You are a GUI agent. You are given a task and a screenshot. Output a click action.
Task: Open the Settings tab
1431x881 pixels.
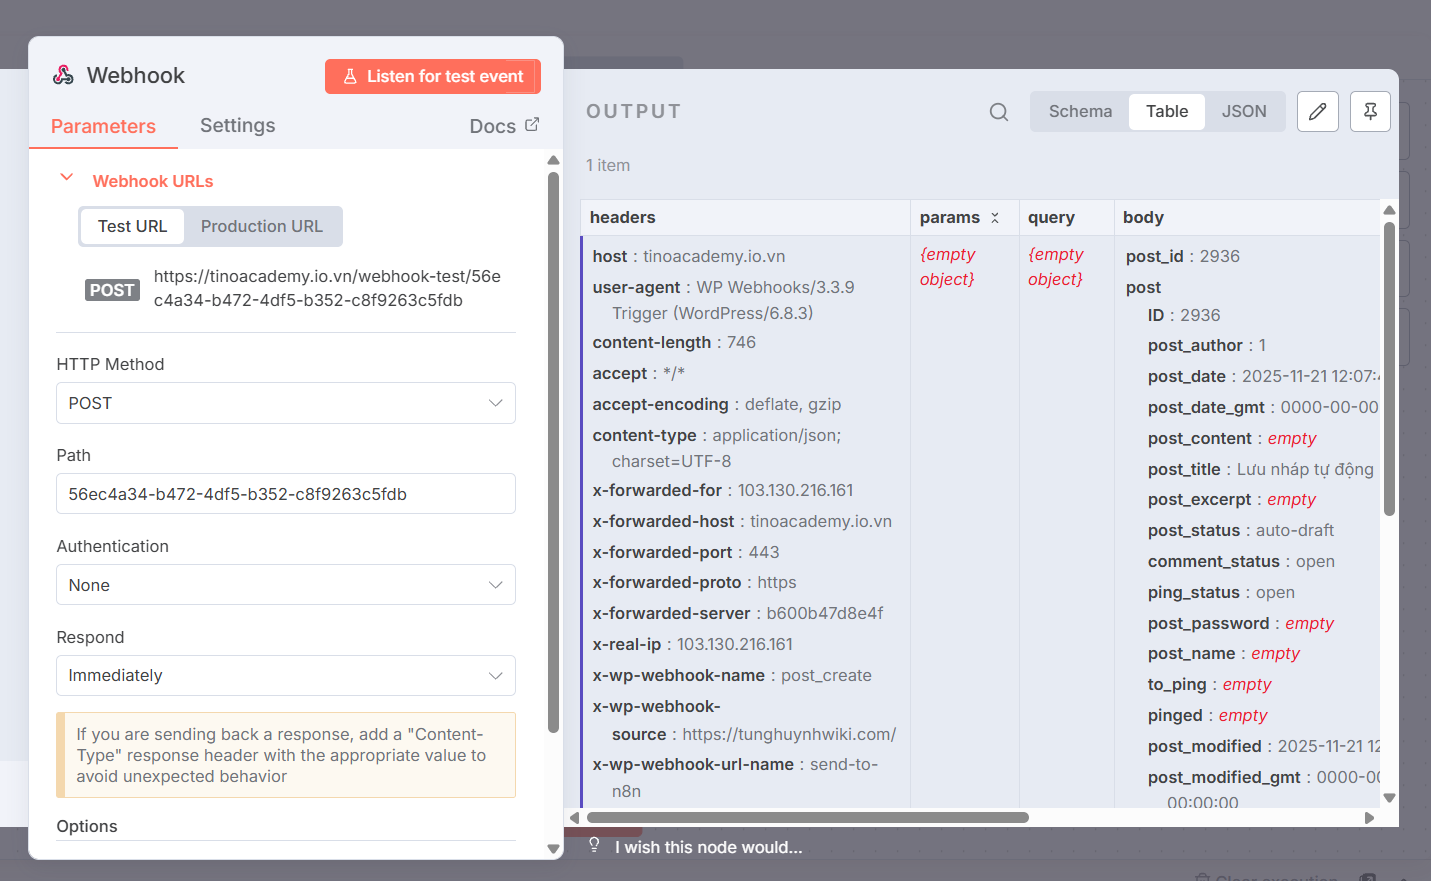pyautogui.click(x=237, y=126)
